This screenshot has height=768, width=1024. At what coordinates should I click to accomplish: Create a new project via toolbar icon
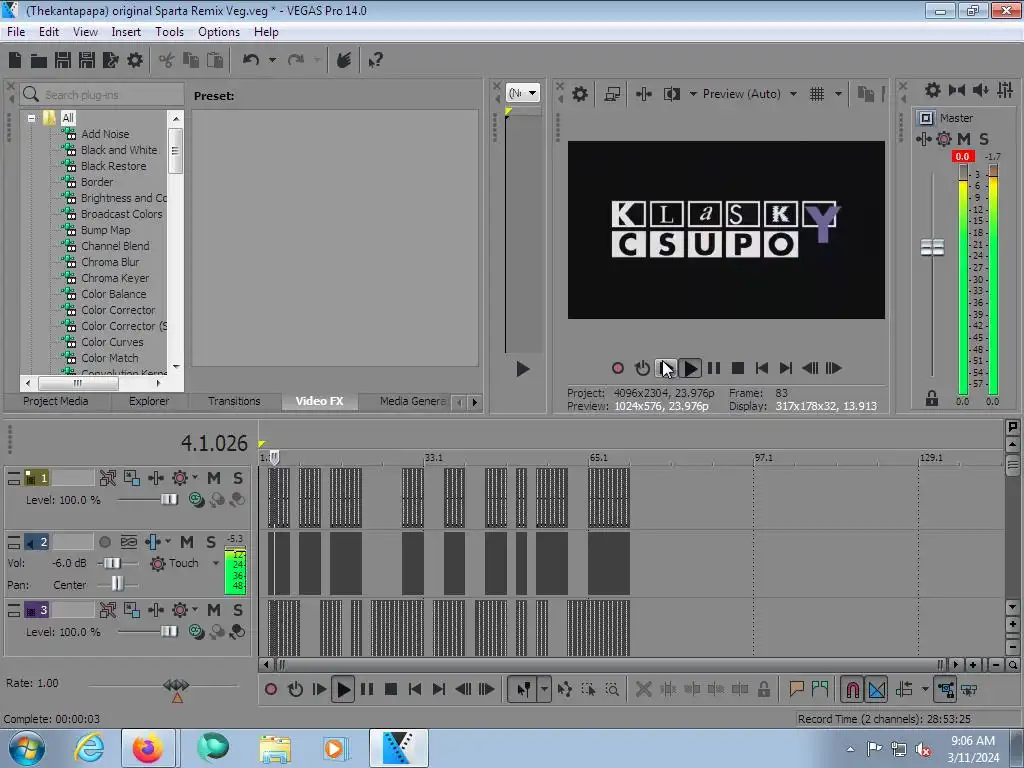click(15, 60)
